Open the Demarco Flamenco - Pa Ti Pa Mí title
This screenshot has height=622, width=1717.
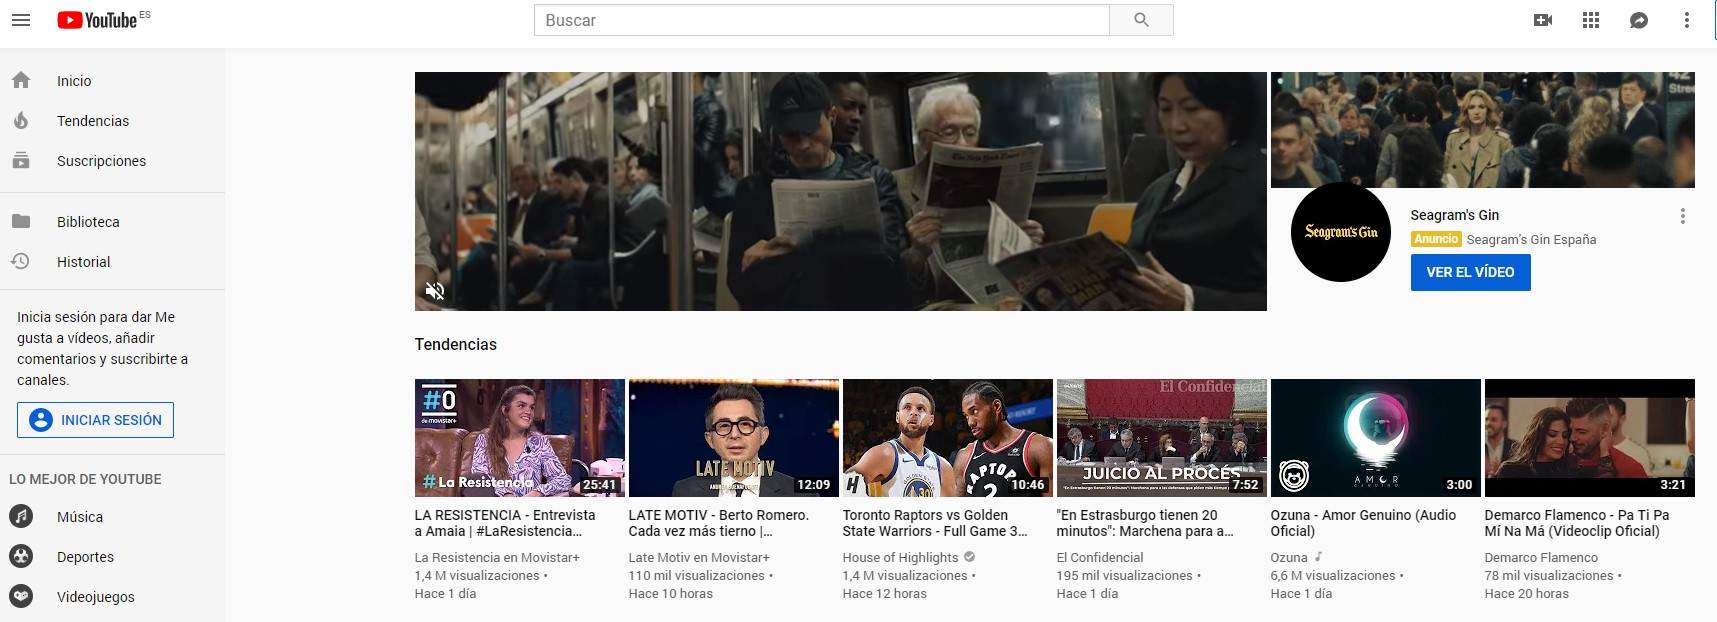click(1577, 523)
